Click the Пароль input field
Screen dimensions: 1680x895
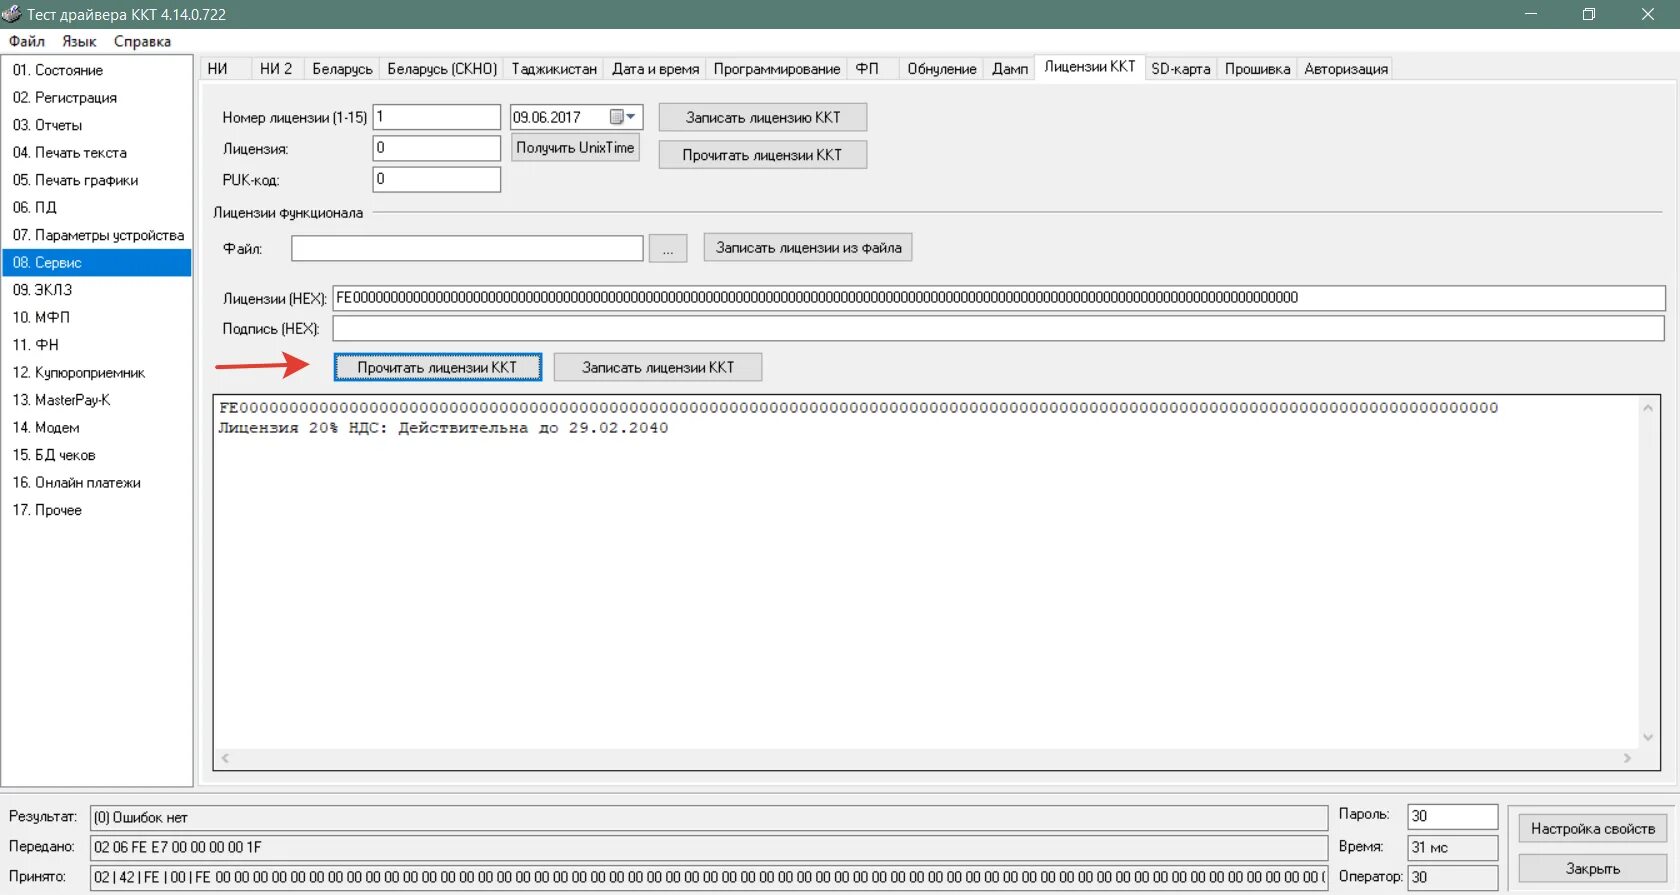click(1453, 816)
